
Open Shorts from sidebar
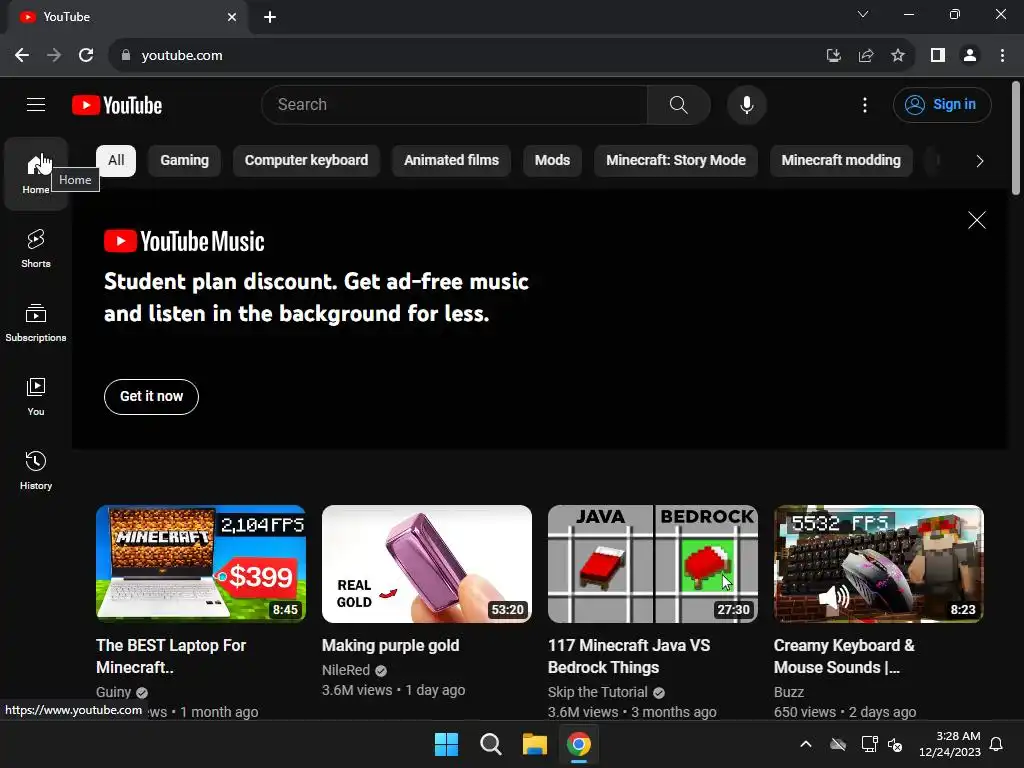pos(36,248)
